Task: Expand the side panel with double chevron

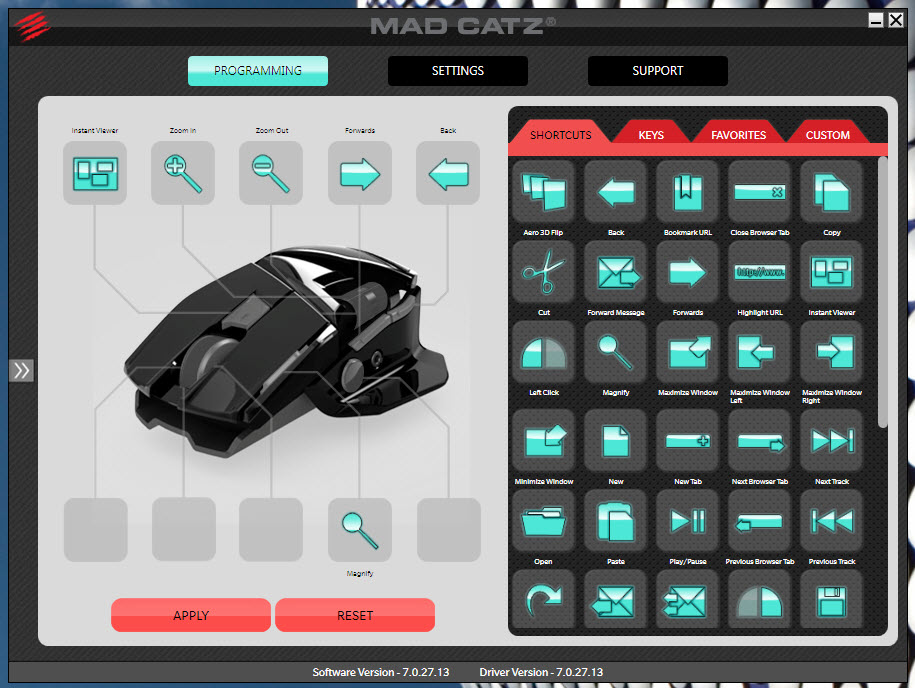Action: point(21,371)
